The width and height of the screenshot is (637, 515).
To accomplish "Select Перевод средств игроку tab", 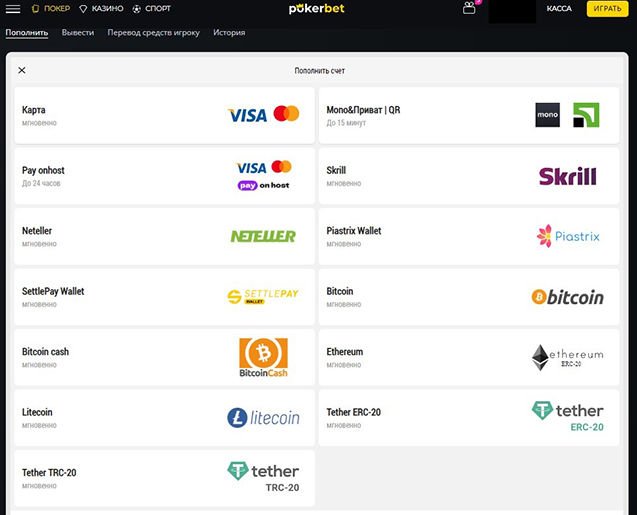I will click(153, 33).
